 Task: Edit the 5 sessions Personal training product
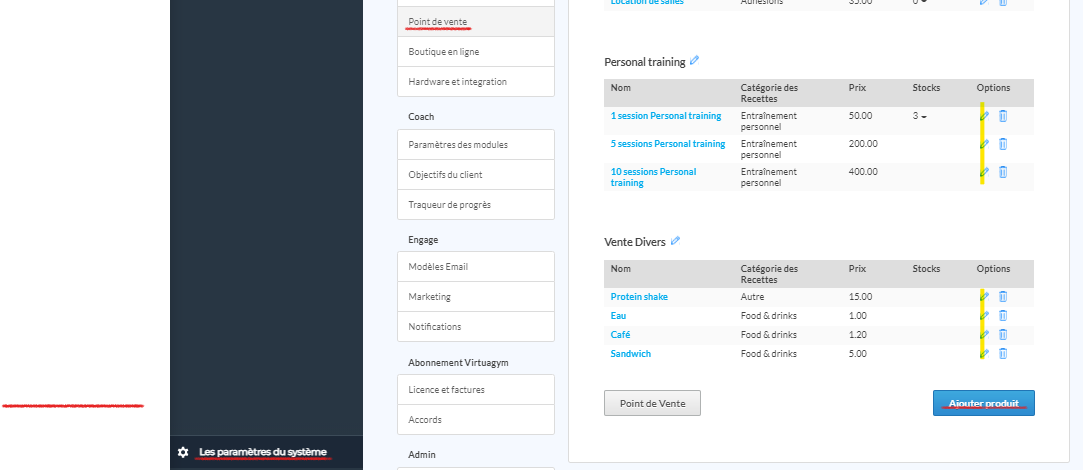985,144
